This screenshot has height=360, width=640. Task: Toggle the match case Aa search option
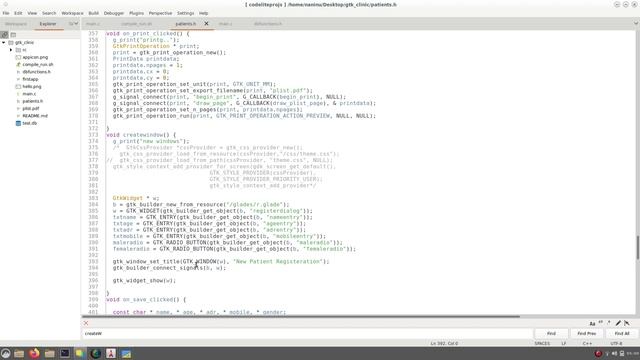tap(592, 323)
